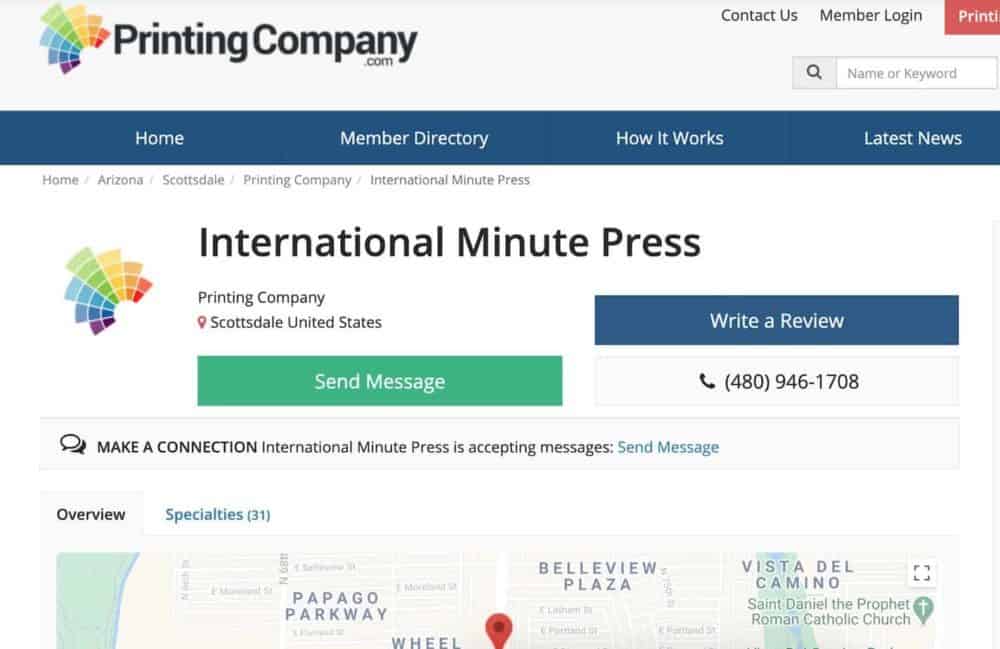Open the Send Message link in the connection banner

click(668, 447)
